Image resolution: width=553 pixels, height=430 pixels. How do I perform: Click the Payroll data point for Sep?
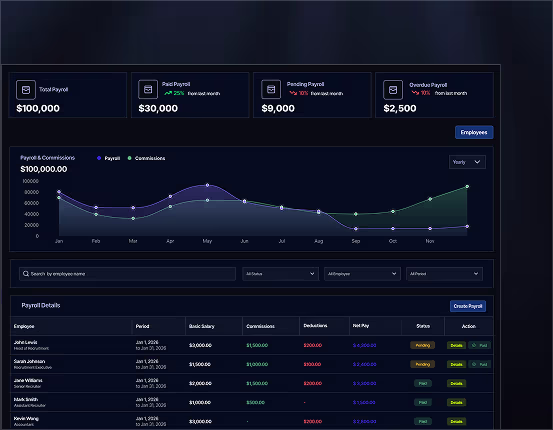click(x=356, y=229)
